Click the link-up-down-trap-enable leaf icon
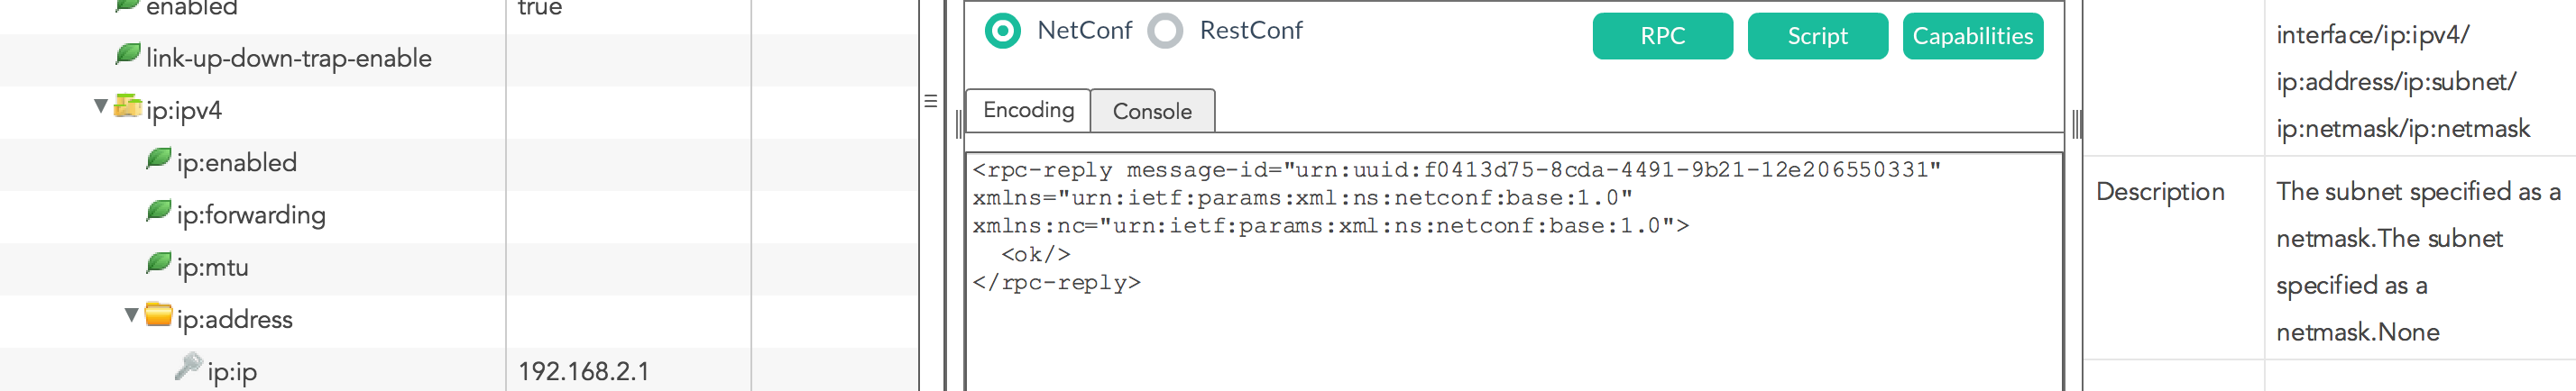Viewport: 2576px width, 391px height. 128,54
